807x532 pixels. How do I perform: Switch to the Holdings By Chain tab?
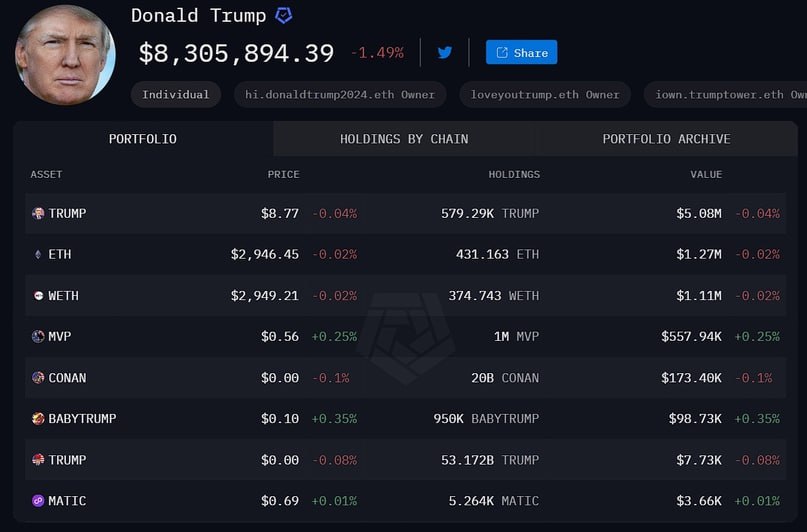point(404,139)
